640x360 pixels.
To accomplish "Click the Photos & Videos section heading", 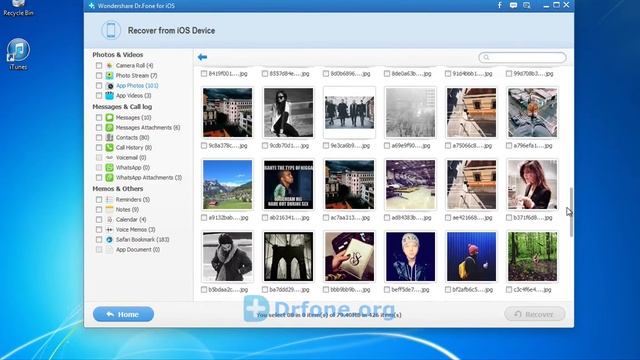I will tap(118, 55).
